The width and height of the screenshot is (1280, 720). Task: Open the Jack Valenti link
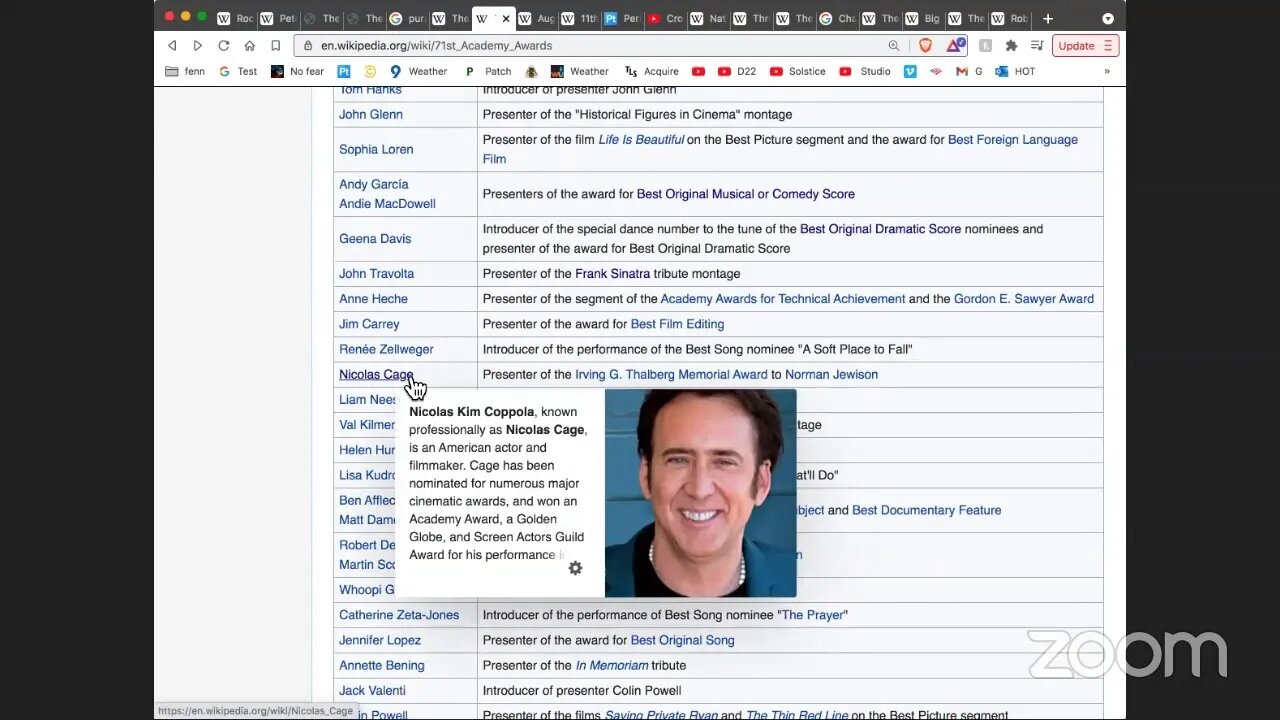[372, 690]
